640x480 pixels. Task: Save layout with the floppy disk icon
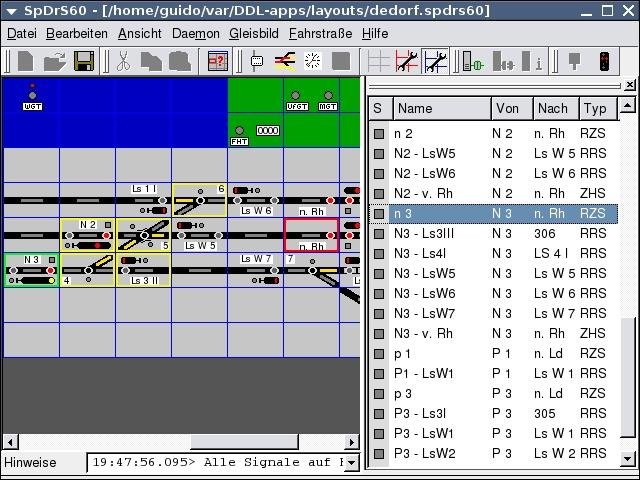point(84,62)
